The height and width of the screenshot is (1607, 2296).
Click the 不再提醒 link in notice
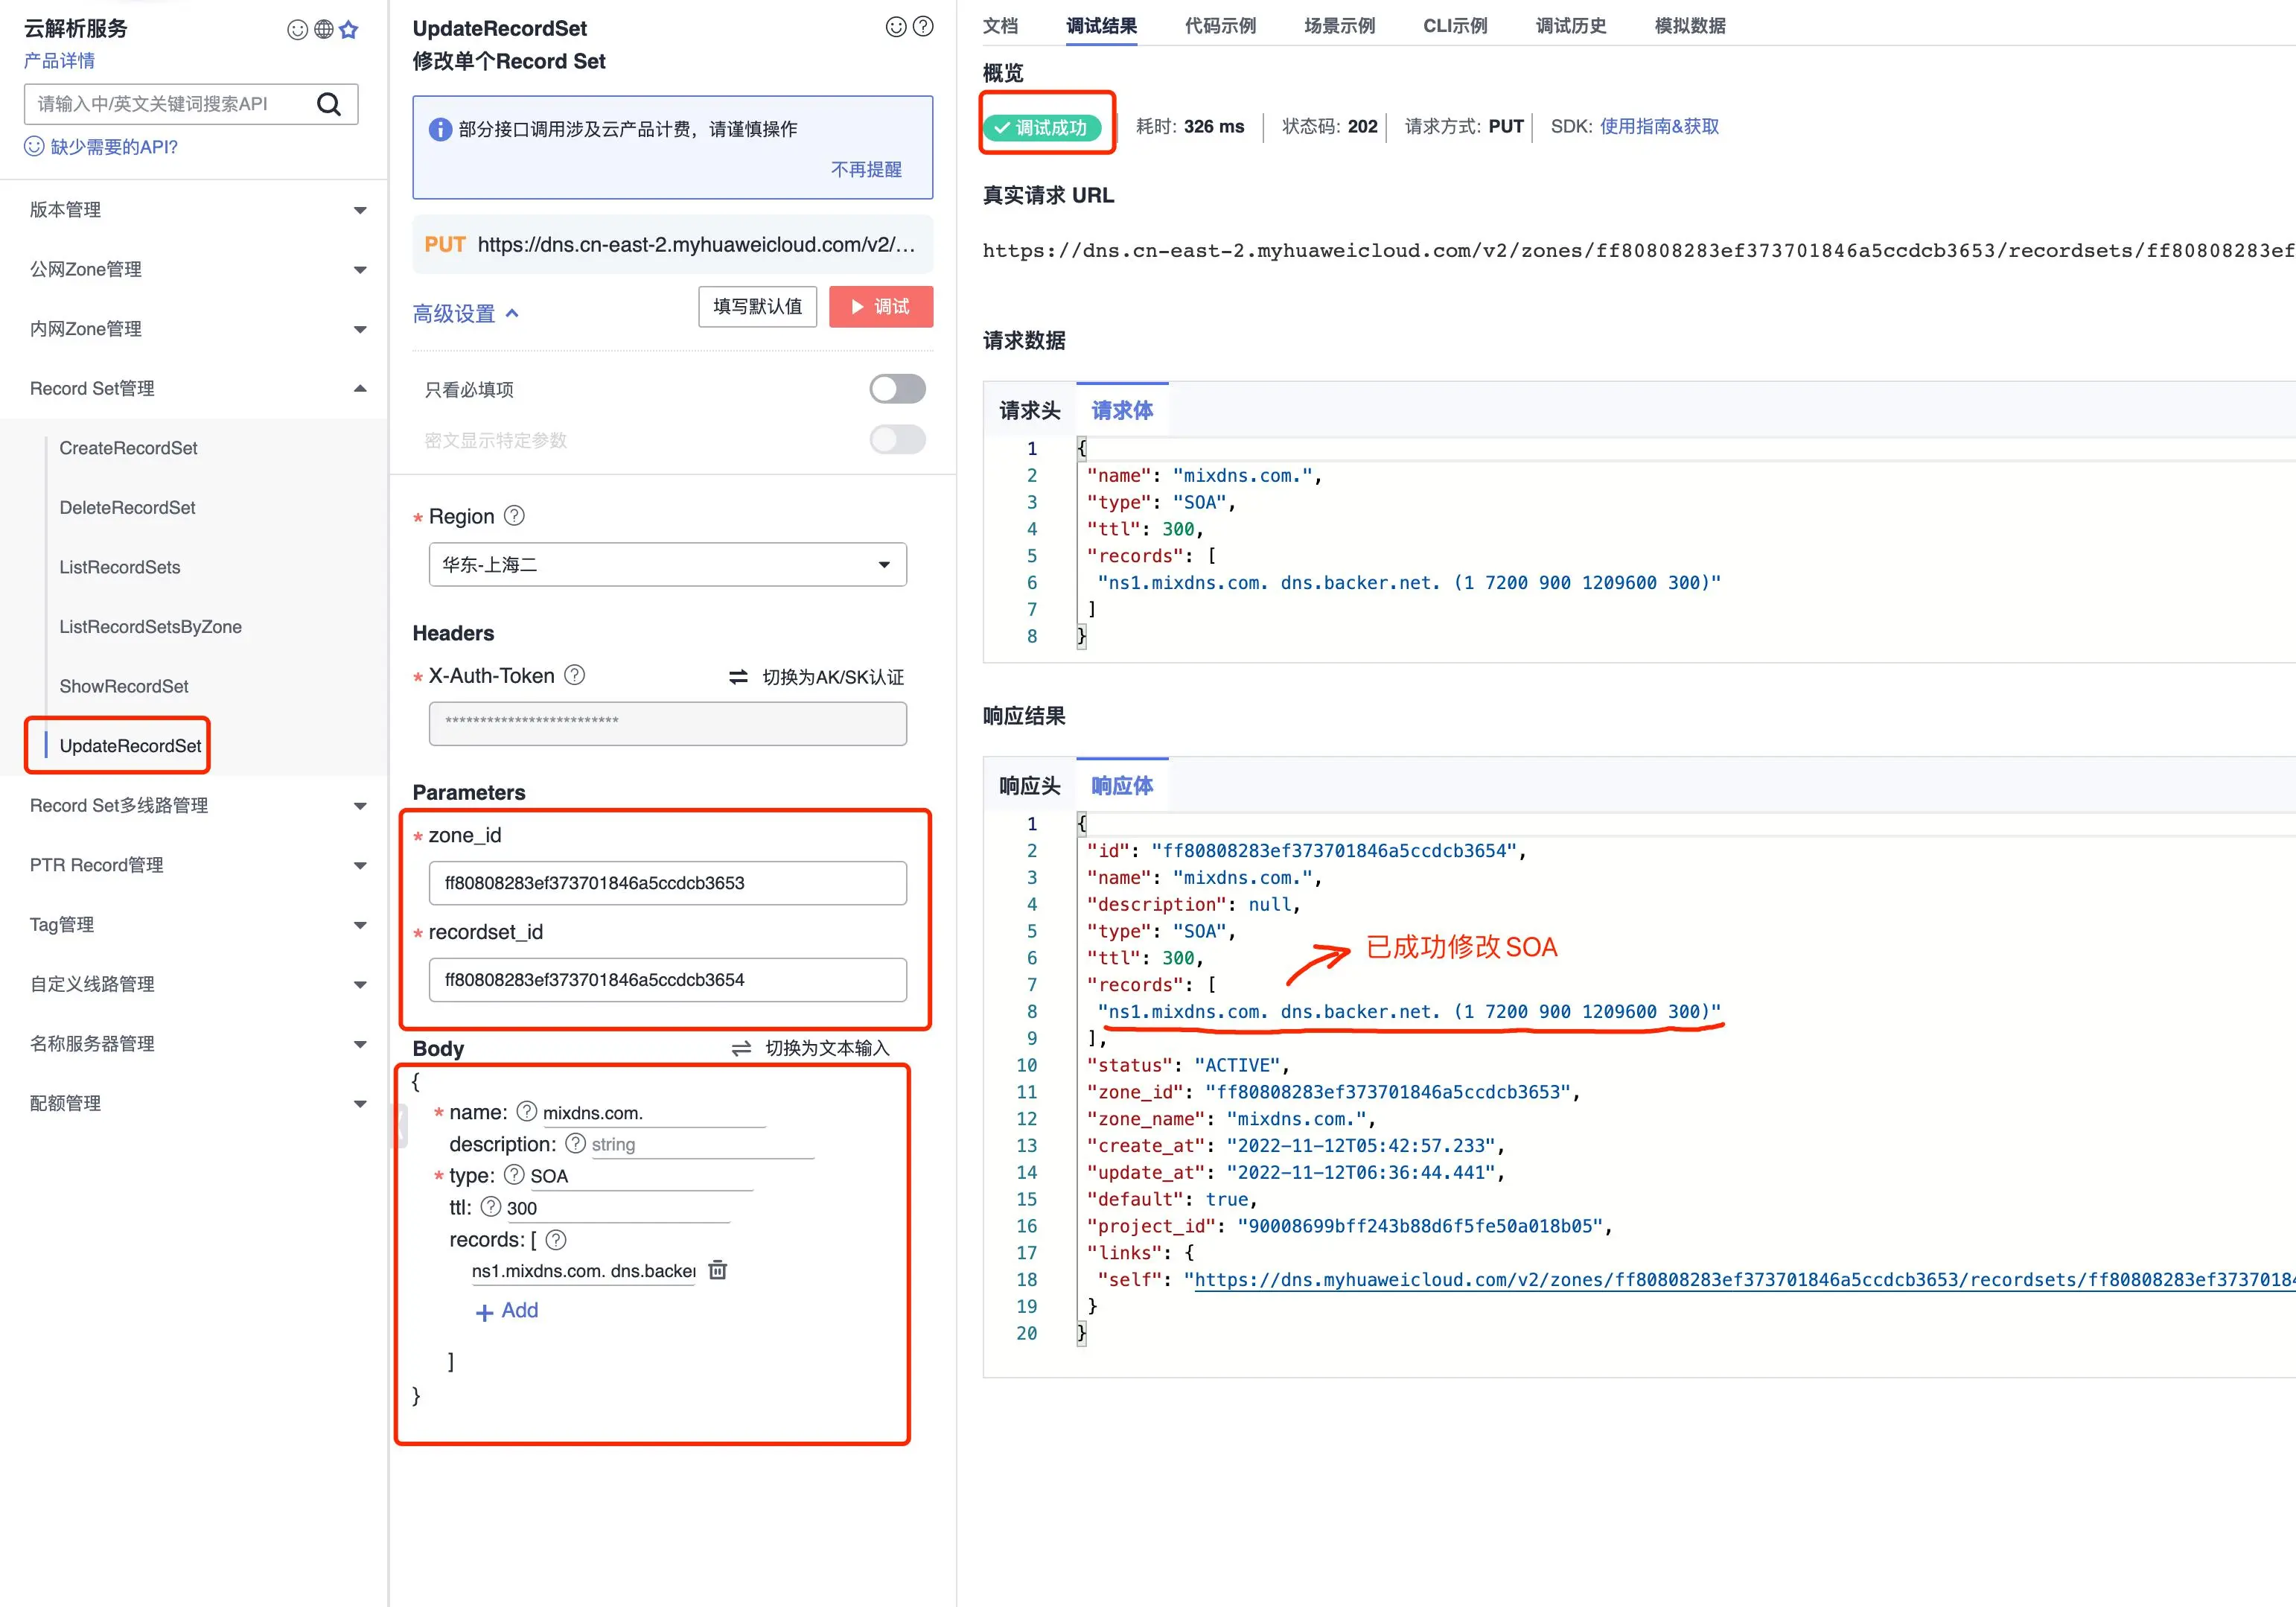pyautogui.click(x=866, y=170)
